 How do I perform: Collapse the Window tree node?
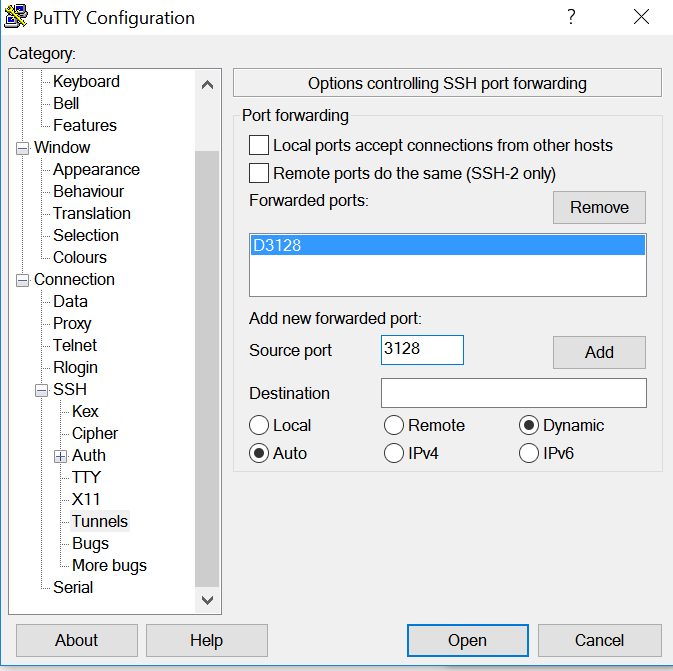tap(22, 149)
